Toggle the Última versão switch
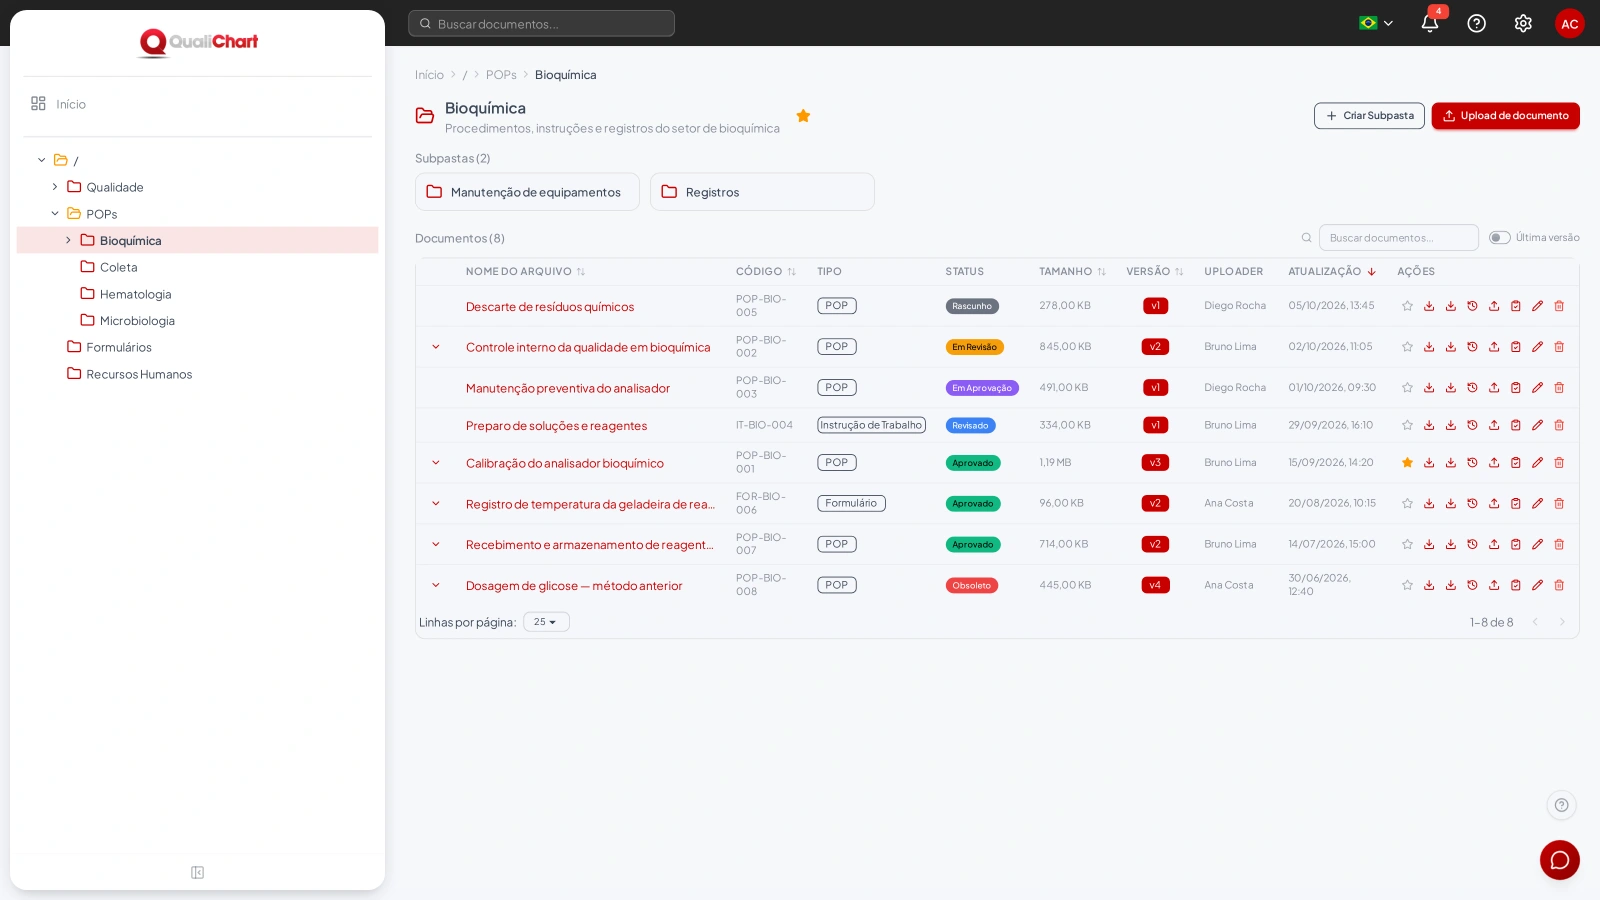 pyautogui.click(x=1499, y=238)
